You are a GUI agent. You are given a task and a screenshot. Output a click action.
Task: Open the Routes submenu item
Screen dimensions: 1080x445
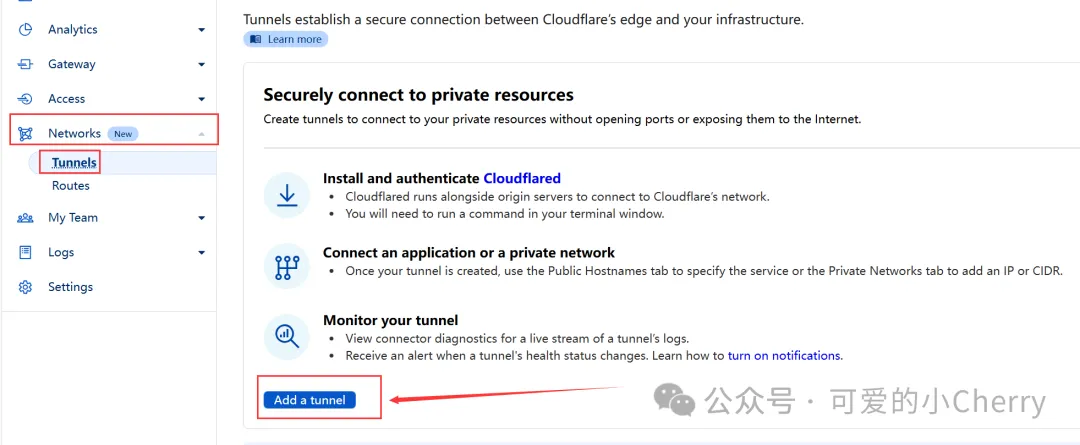coord(71,186)
